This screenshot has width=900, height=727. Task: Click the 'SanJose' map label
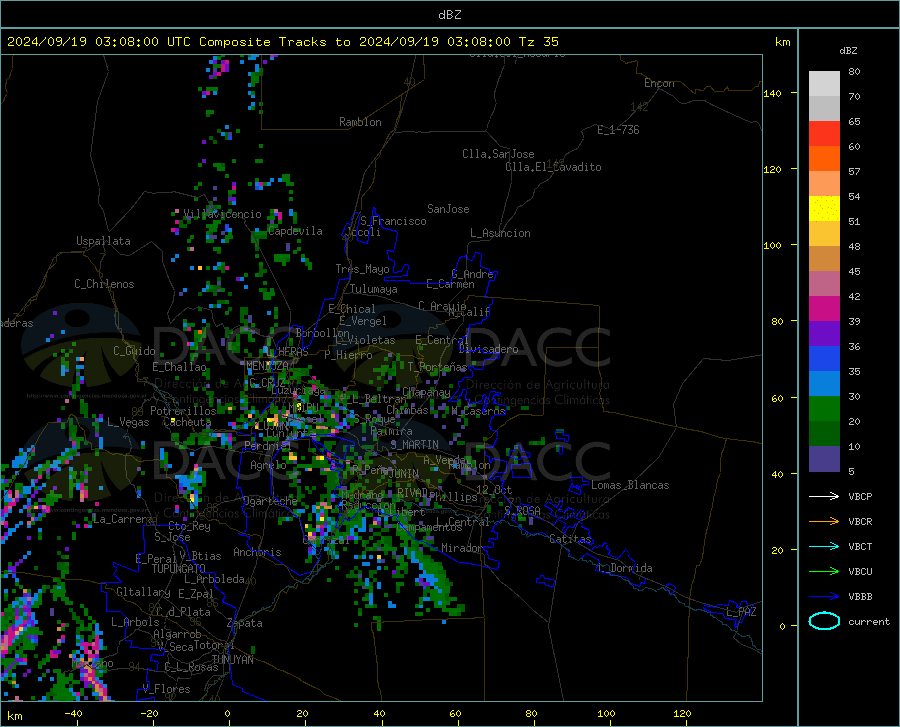point(448,209)
